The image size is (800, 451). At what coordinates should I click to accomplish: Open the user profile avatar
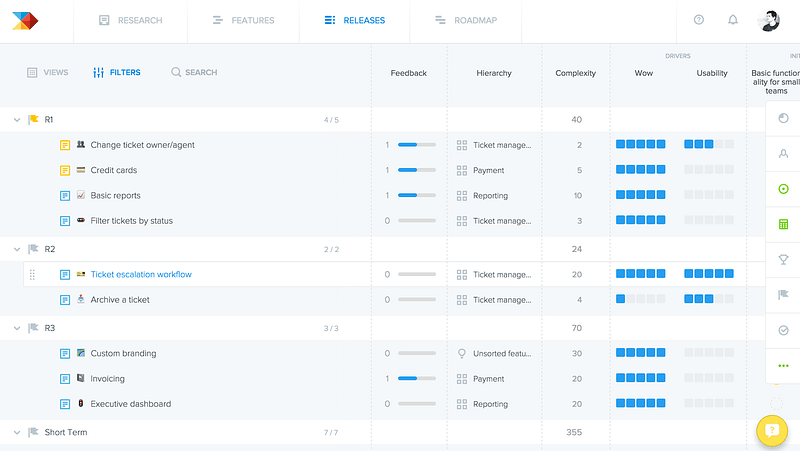click(x=768, y=20)
